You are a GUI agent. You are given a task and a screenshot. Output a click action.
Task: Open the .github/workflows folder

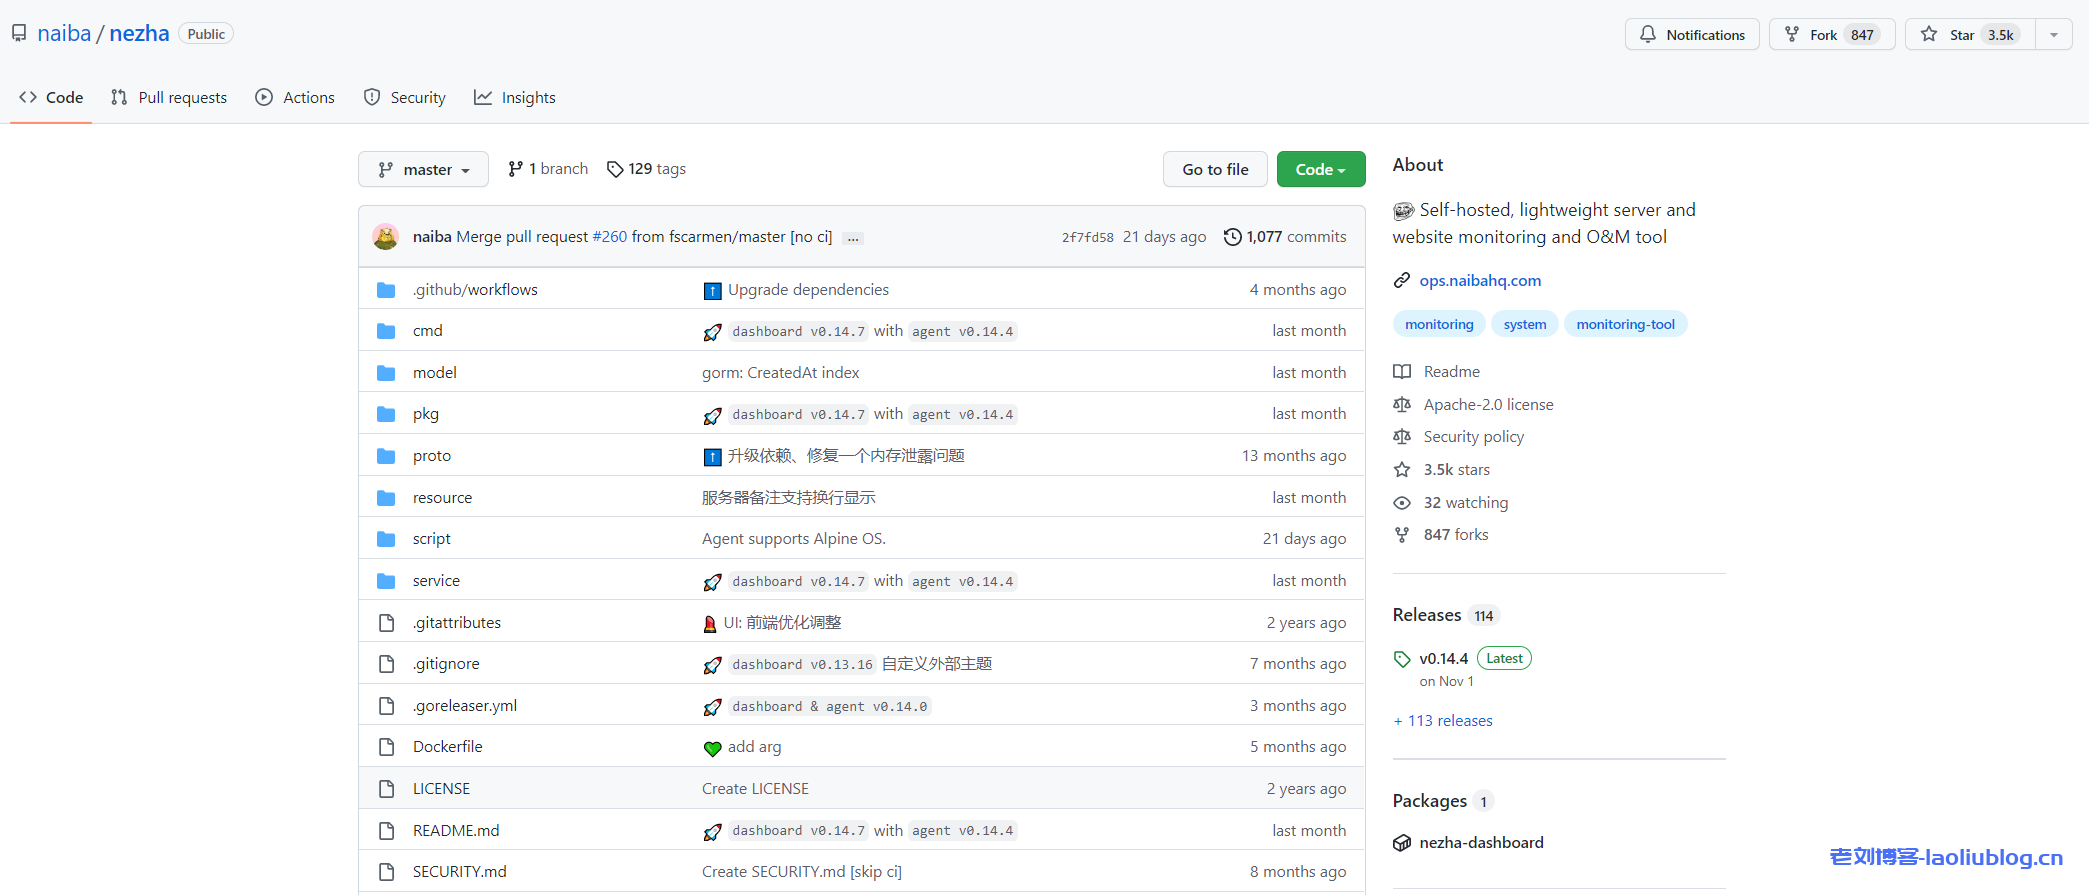click(475, 290)
